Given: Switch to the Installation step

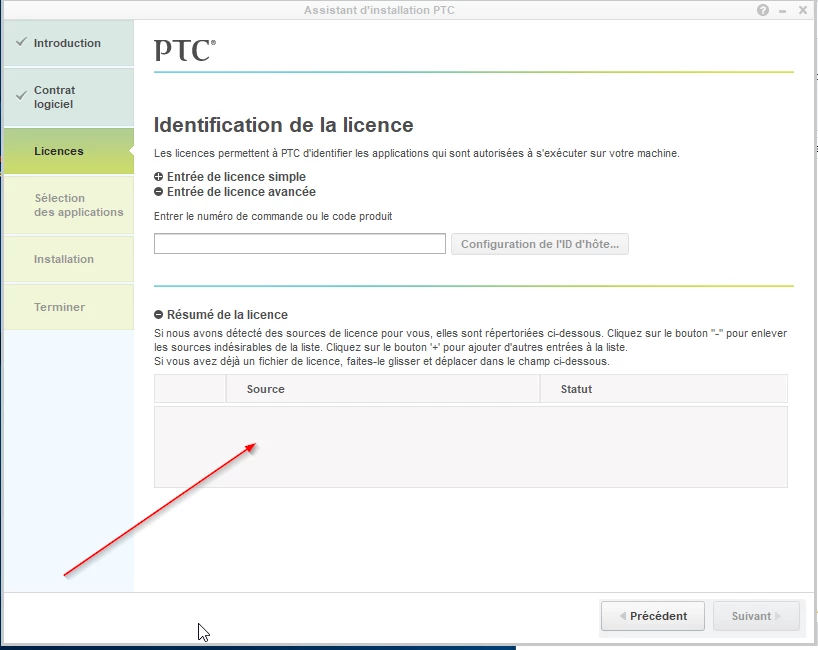Looking at the screenshot, I should (x=69, y=259).
